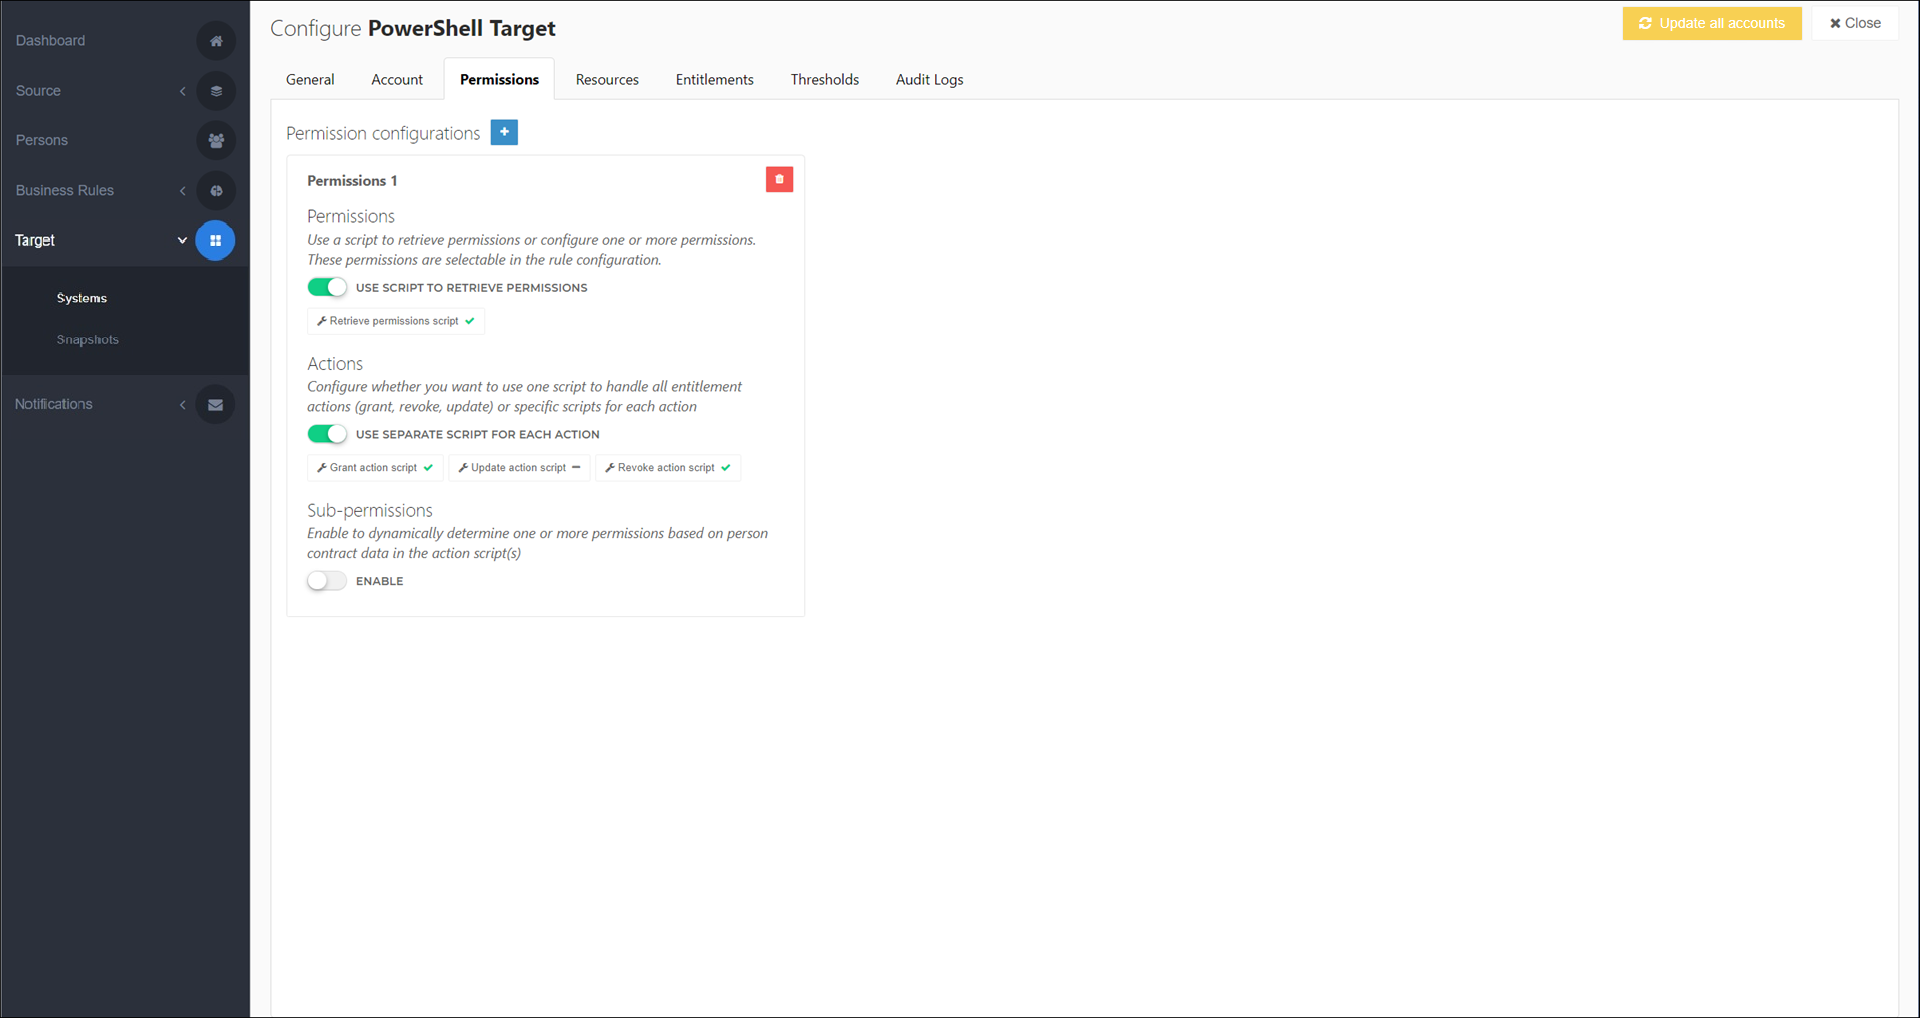Open Retrieve permissions script
Viewport: 1920px width, 1019px height.
[x=396, y=321]
